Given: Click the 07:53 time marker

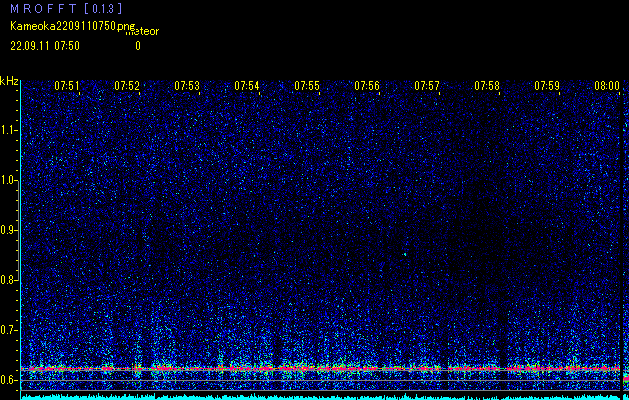Looking at the screenshot, I should 187,85.
